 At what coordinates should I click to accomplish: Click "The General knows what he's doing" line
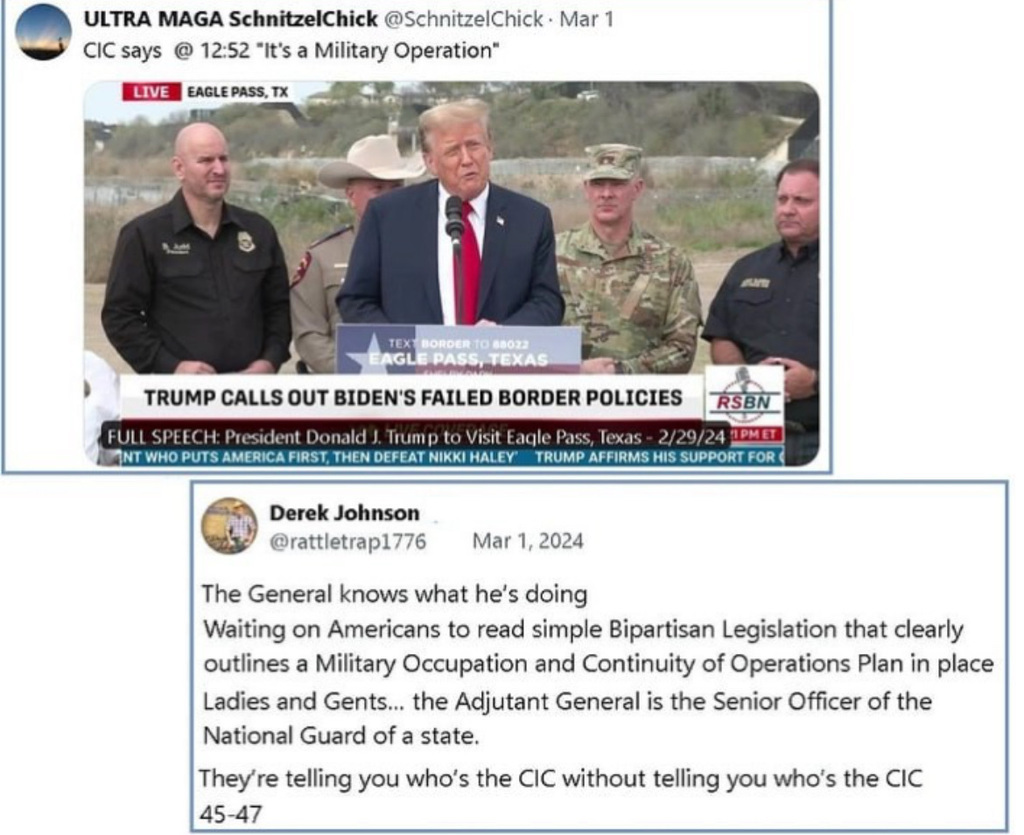point(394,594)
